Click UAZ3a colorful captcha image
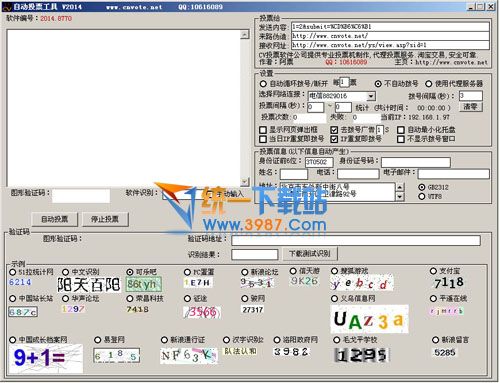This screenshot has width=500, height=383. tap(369, 319)
